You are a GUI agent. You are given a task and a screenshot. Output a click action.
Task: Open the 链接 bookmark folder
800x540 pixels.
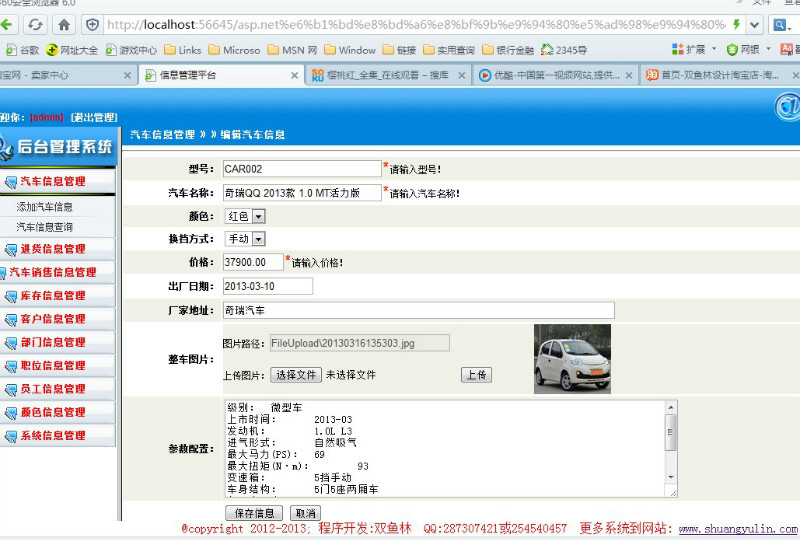point(399,50)
